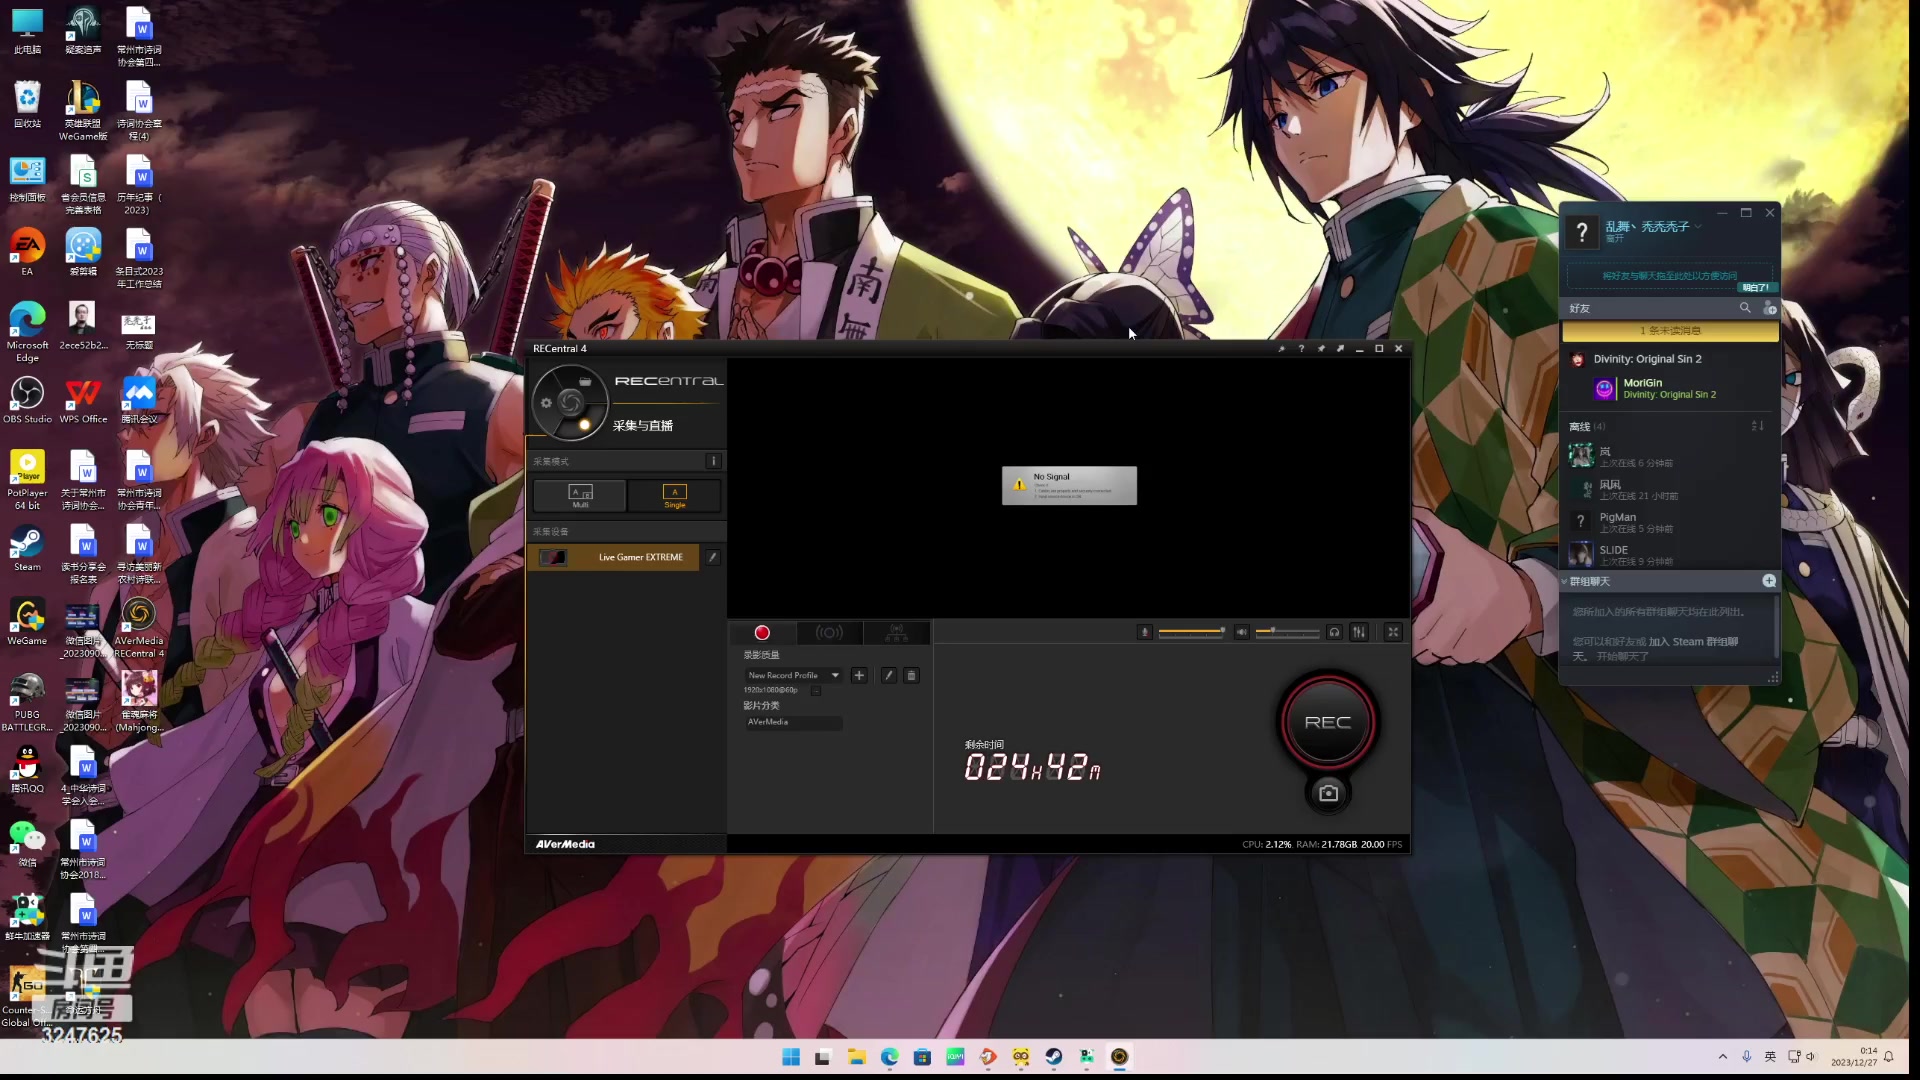Open RECentral help question mark
Viewport: 1920px width, 1080px height.
coord(1301,349)
